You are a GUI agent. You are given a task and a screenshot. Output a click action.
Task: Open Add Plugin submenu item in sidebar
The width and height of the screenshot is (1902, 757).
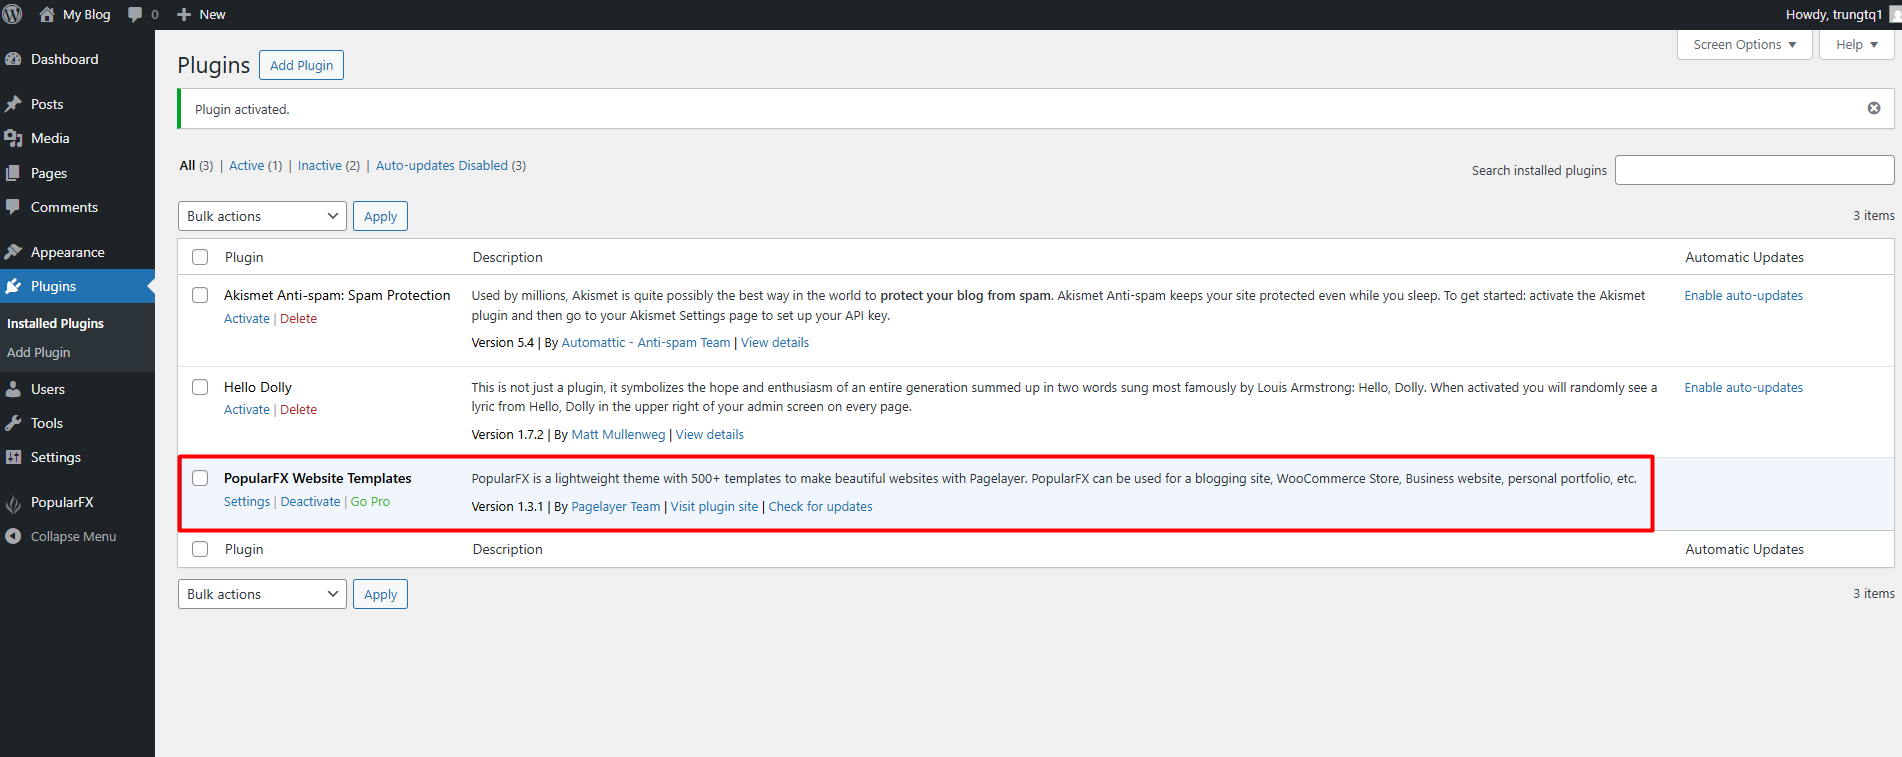[x=38, y=352]
